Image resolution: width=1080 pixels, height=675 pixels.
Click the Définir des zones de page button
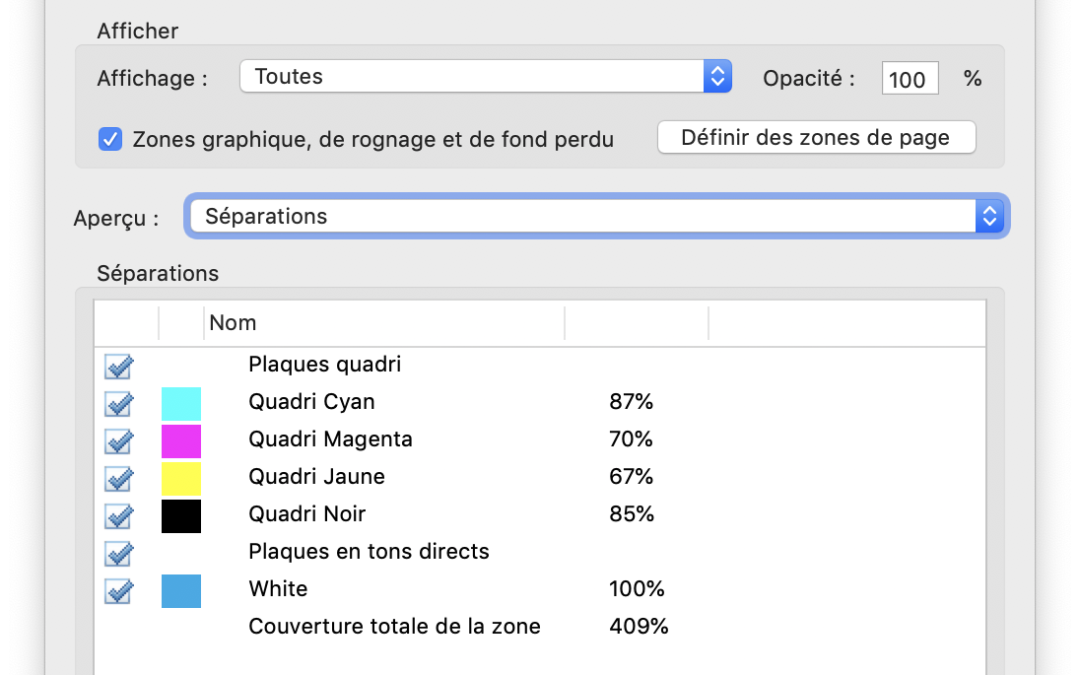coord(815,138)
